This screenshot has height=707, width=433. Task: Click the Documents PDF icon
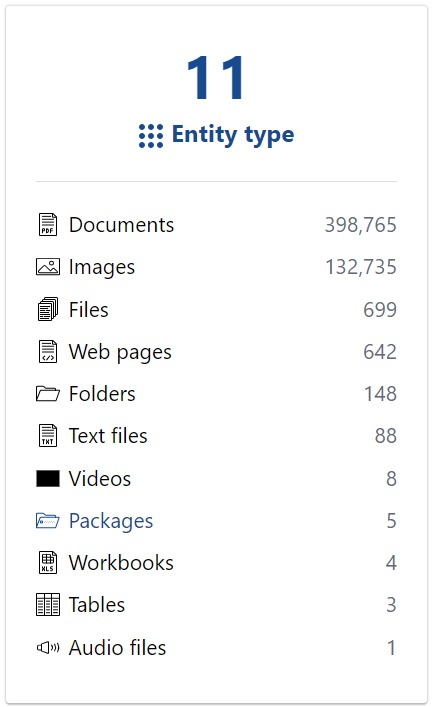pos(48,225)
